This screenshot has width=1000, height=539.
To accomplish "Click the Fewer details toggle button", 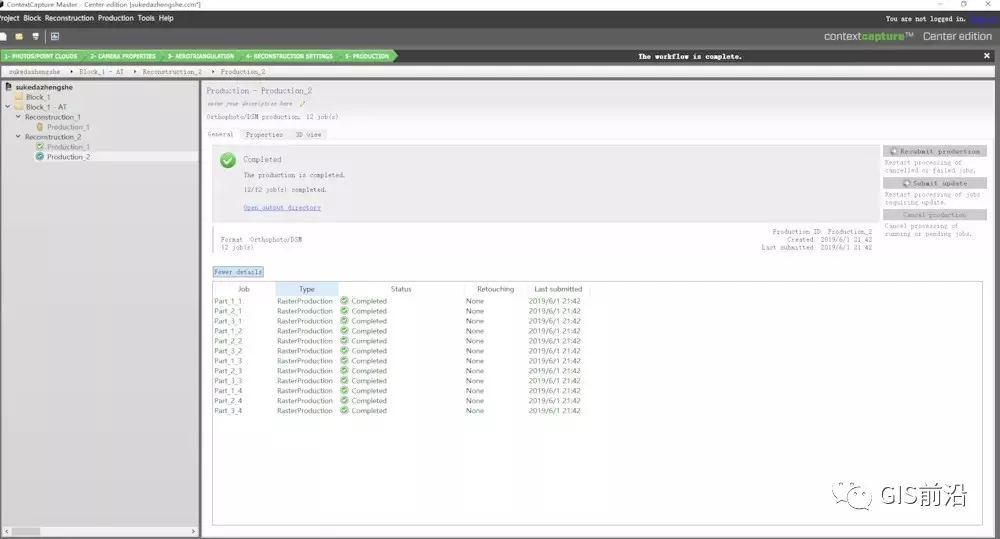I will pyautogui.click(x=238, y=272).
